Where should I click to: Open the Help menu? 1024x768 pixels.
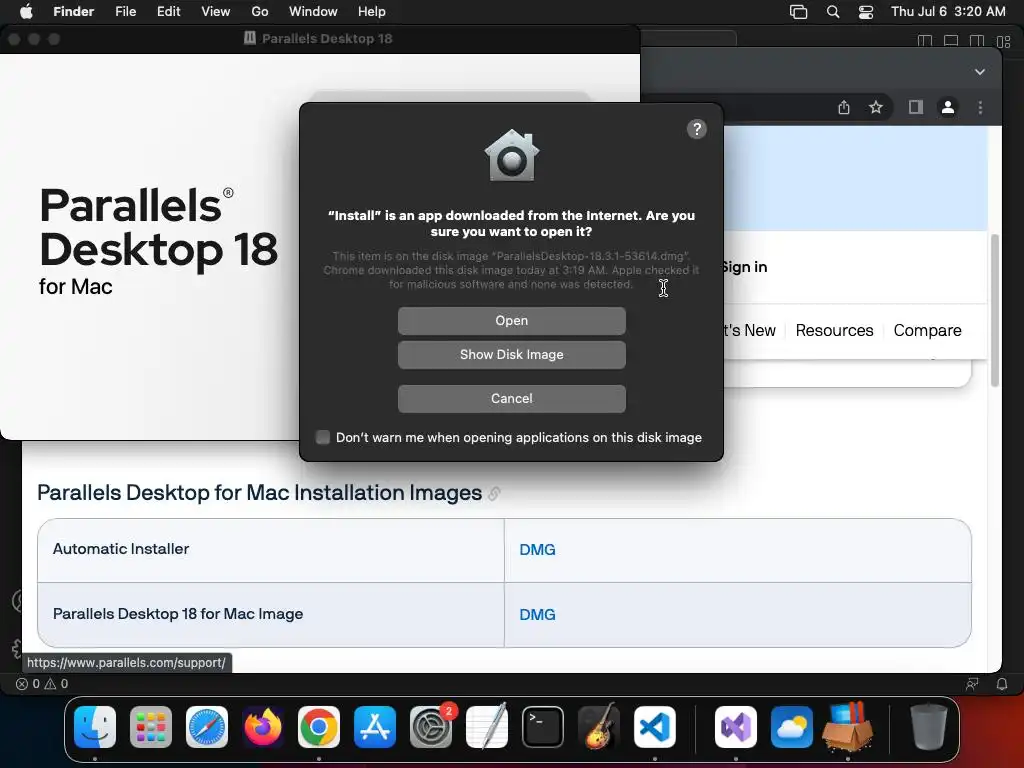click(372, 11)
